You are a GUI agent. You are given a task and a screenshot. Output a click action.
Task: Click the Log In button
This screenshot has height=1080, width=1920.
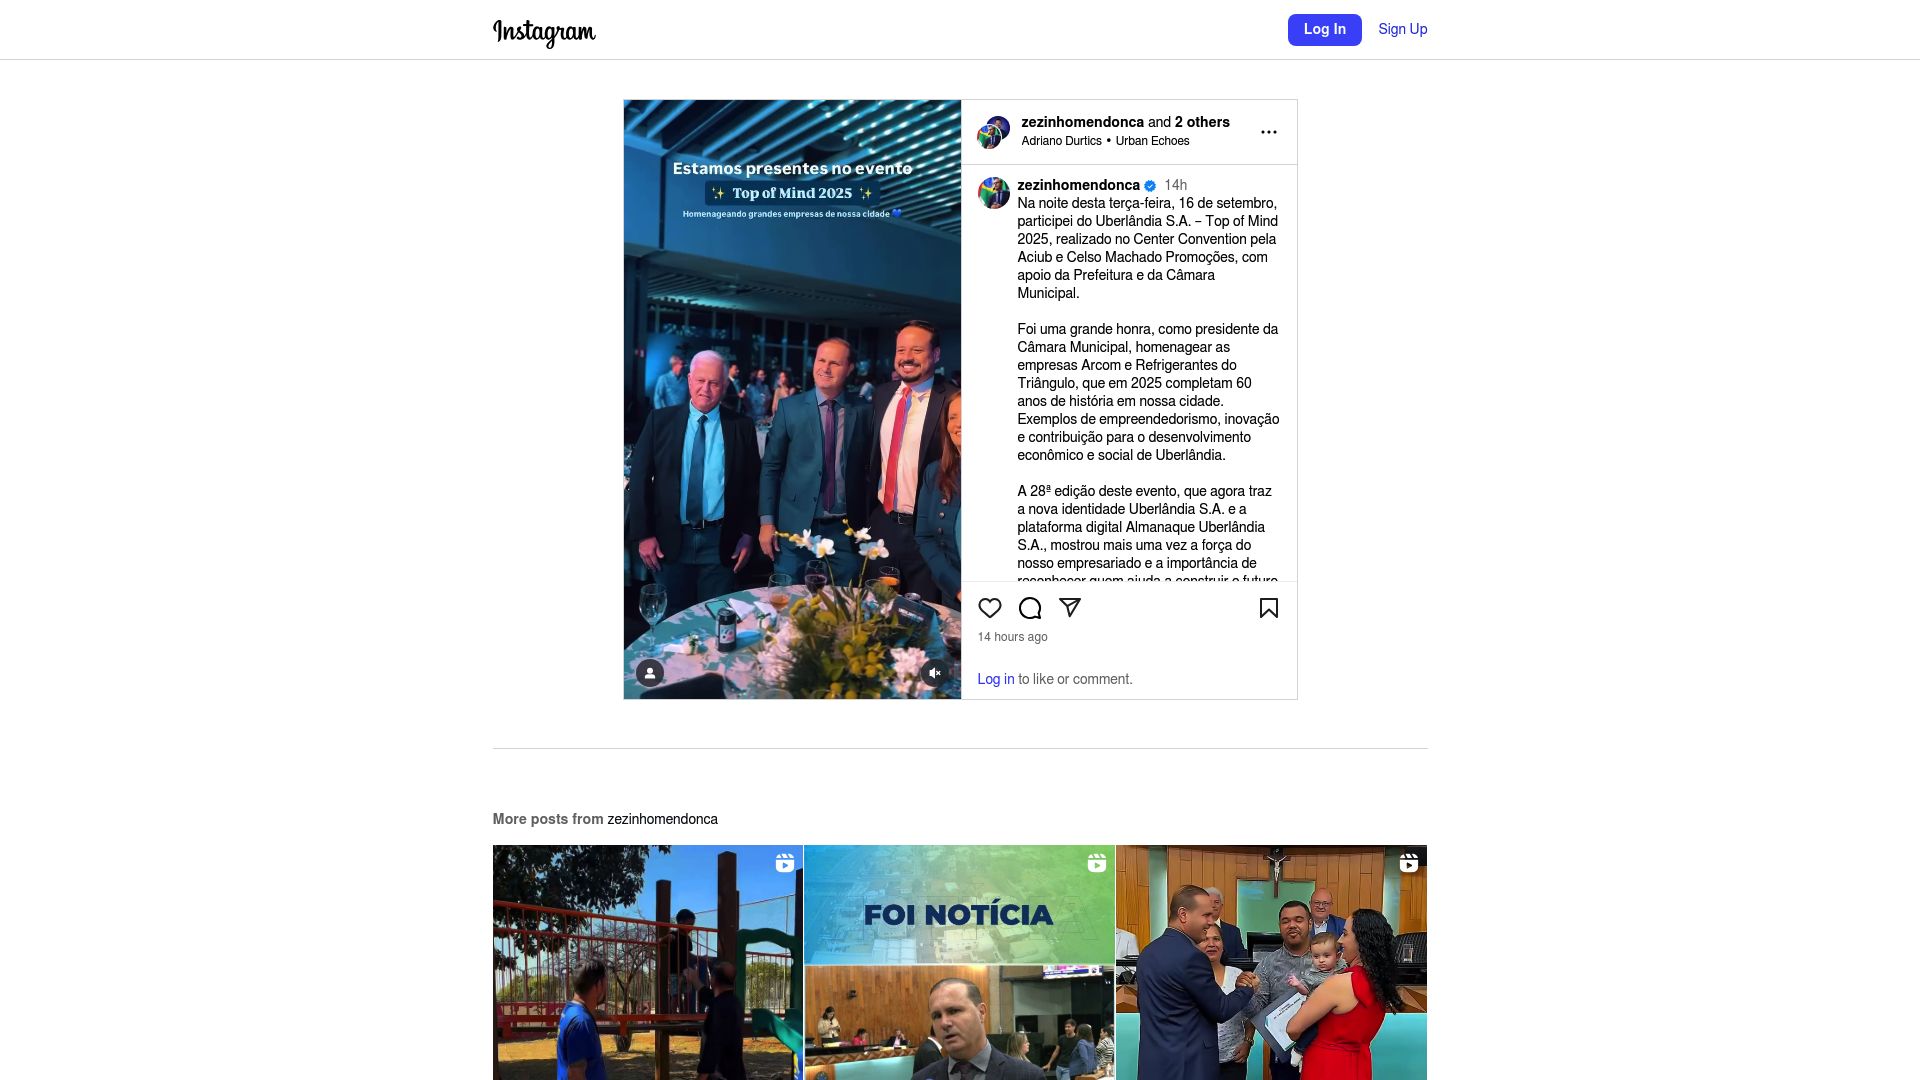[1324, 29]
